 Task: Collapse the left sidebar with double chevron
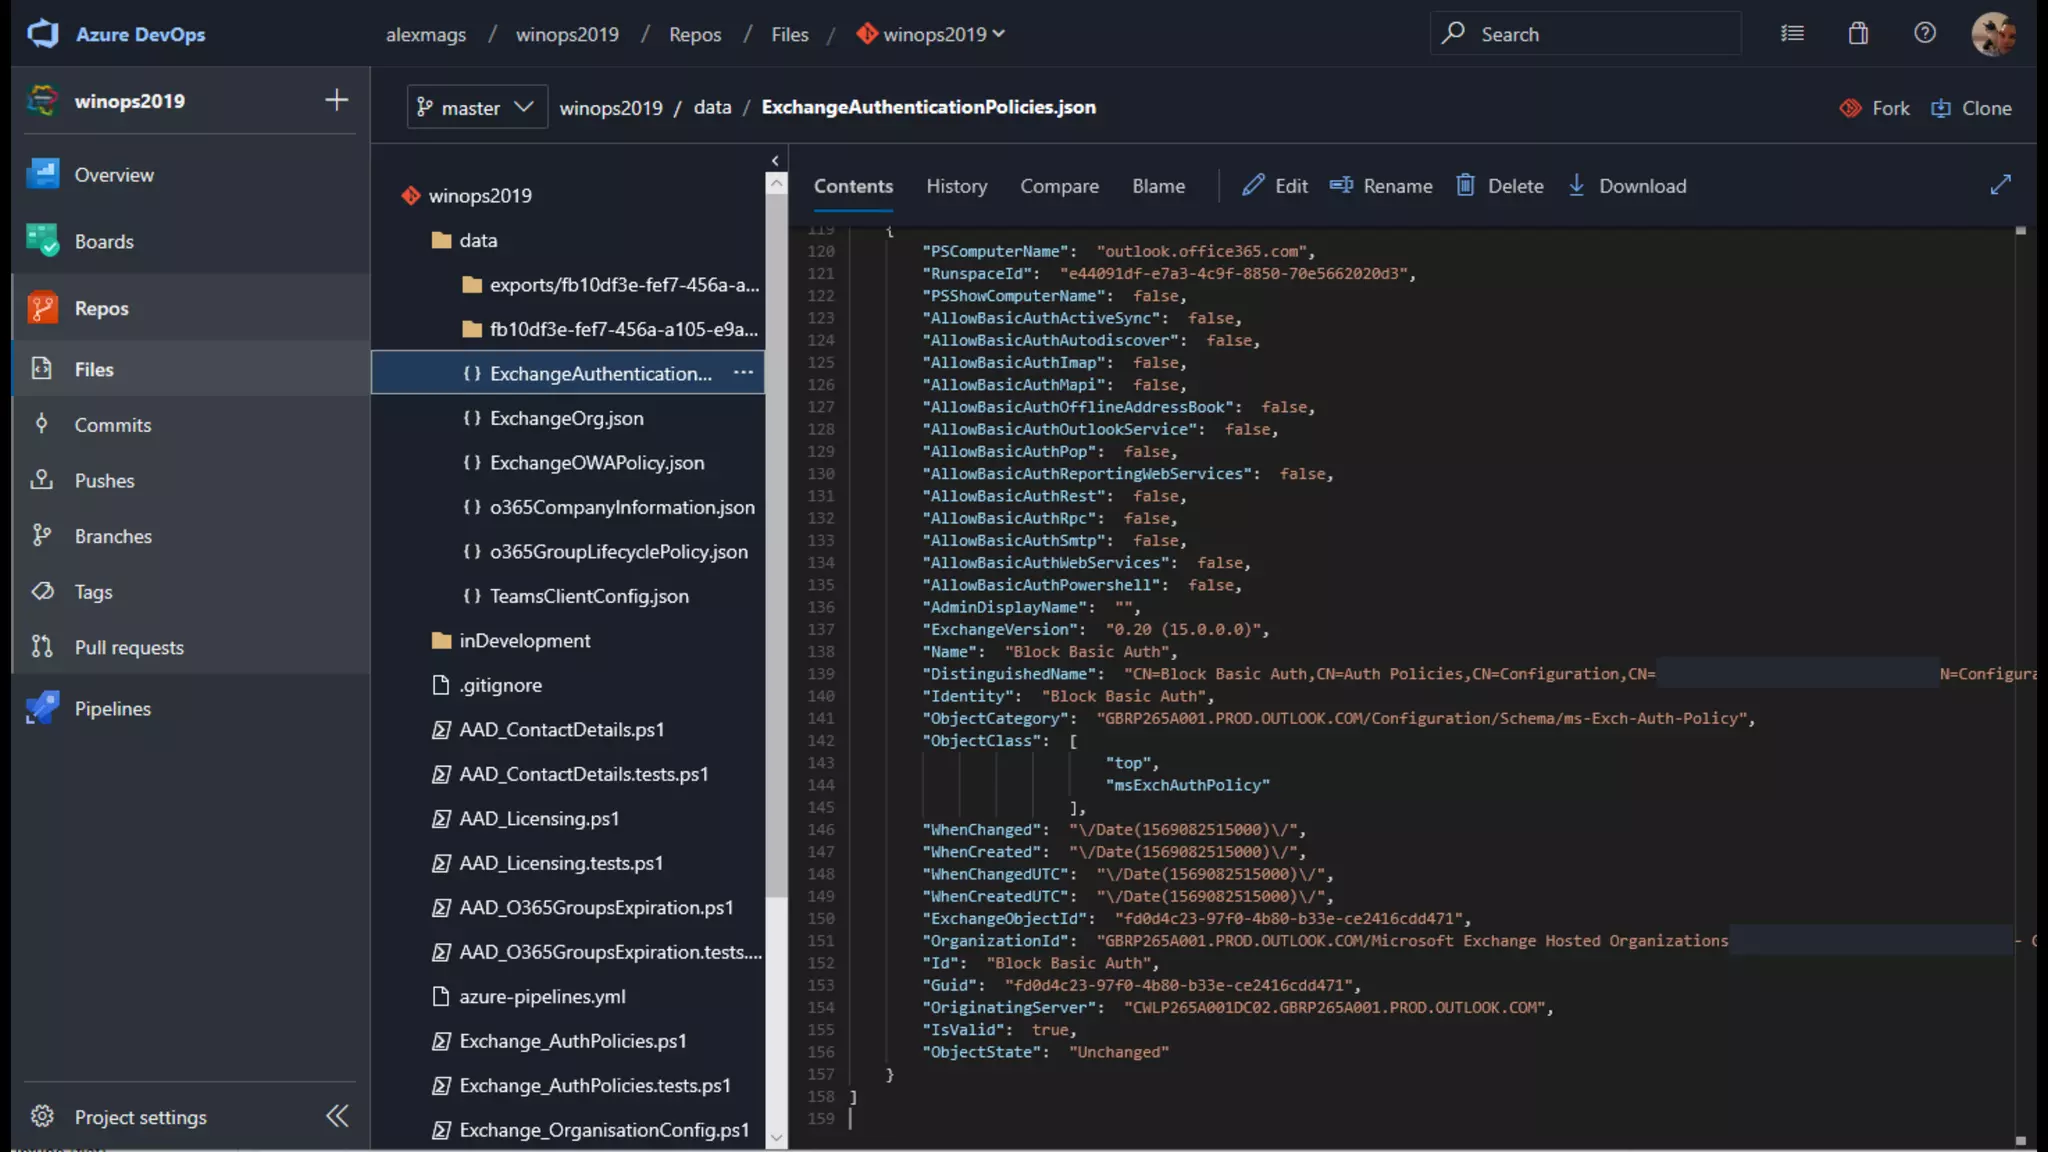tap(337, 1116)
